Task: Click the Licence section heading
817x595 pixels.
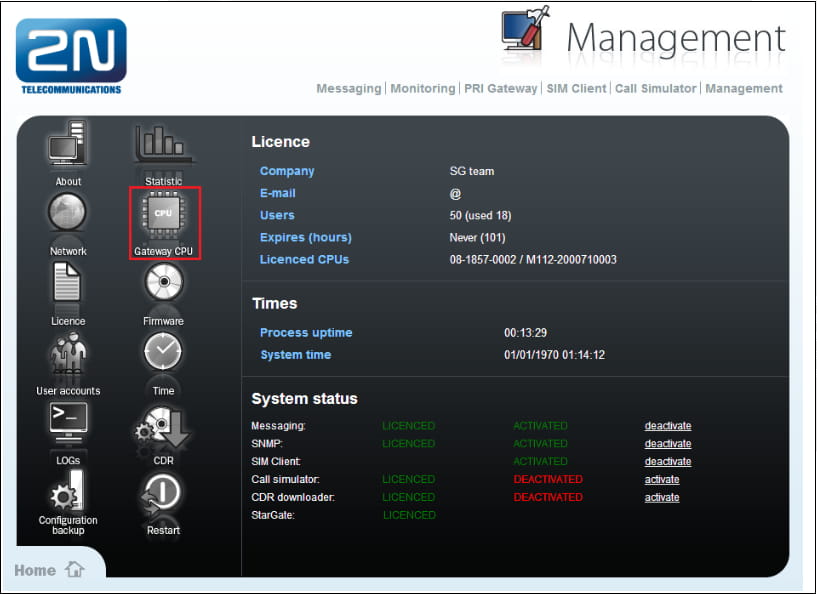Action: click(x=280, y=142)
